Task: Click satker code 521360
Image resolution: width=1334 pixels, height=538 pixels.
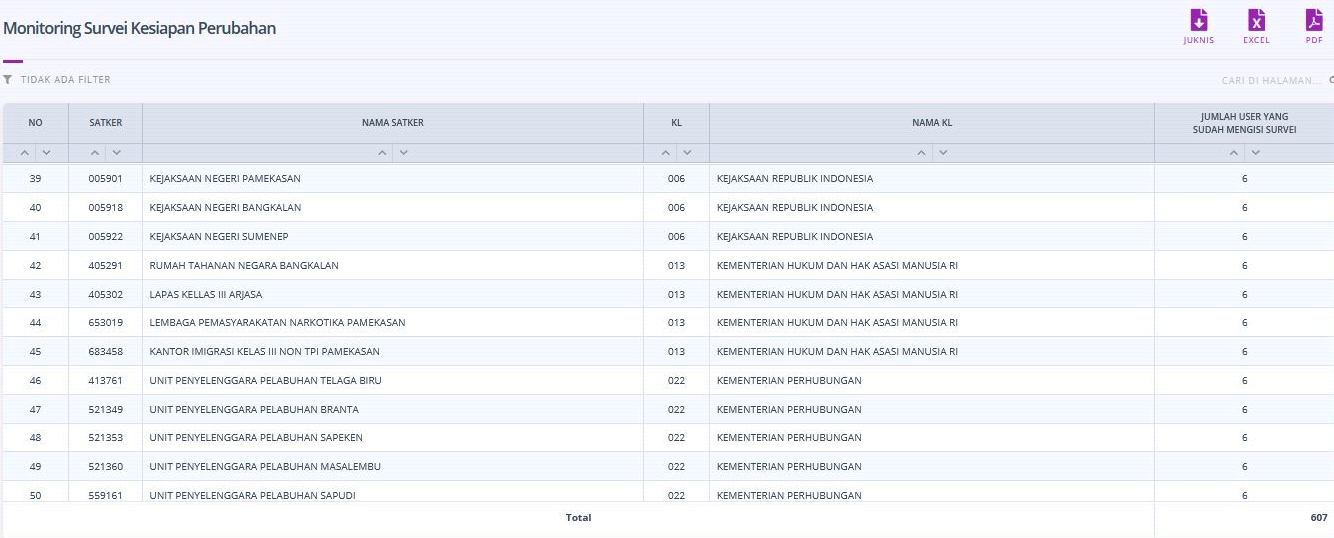Action: coord(105,466)
